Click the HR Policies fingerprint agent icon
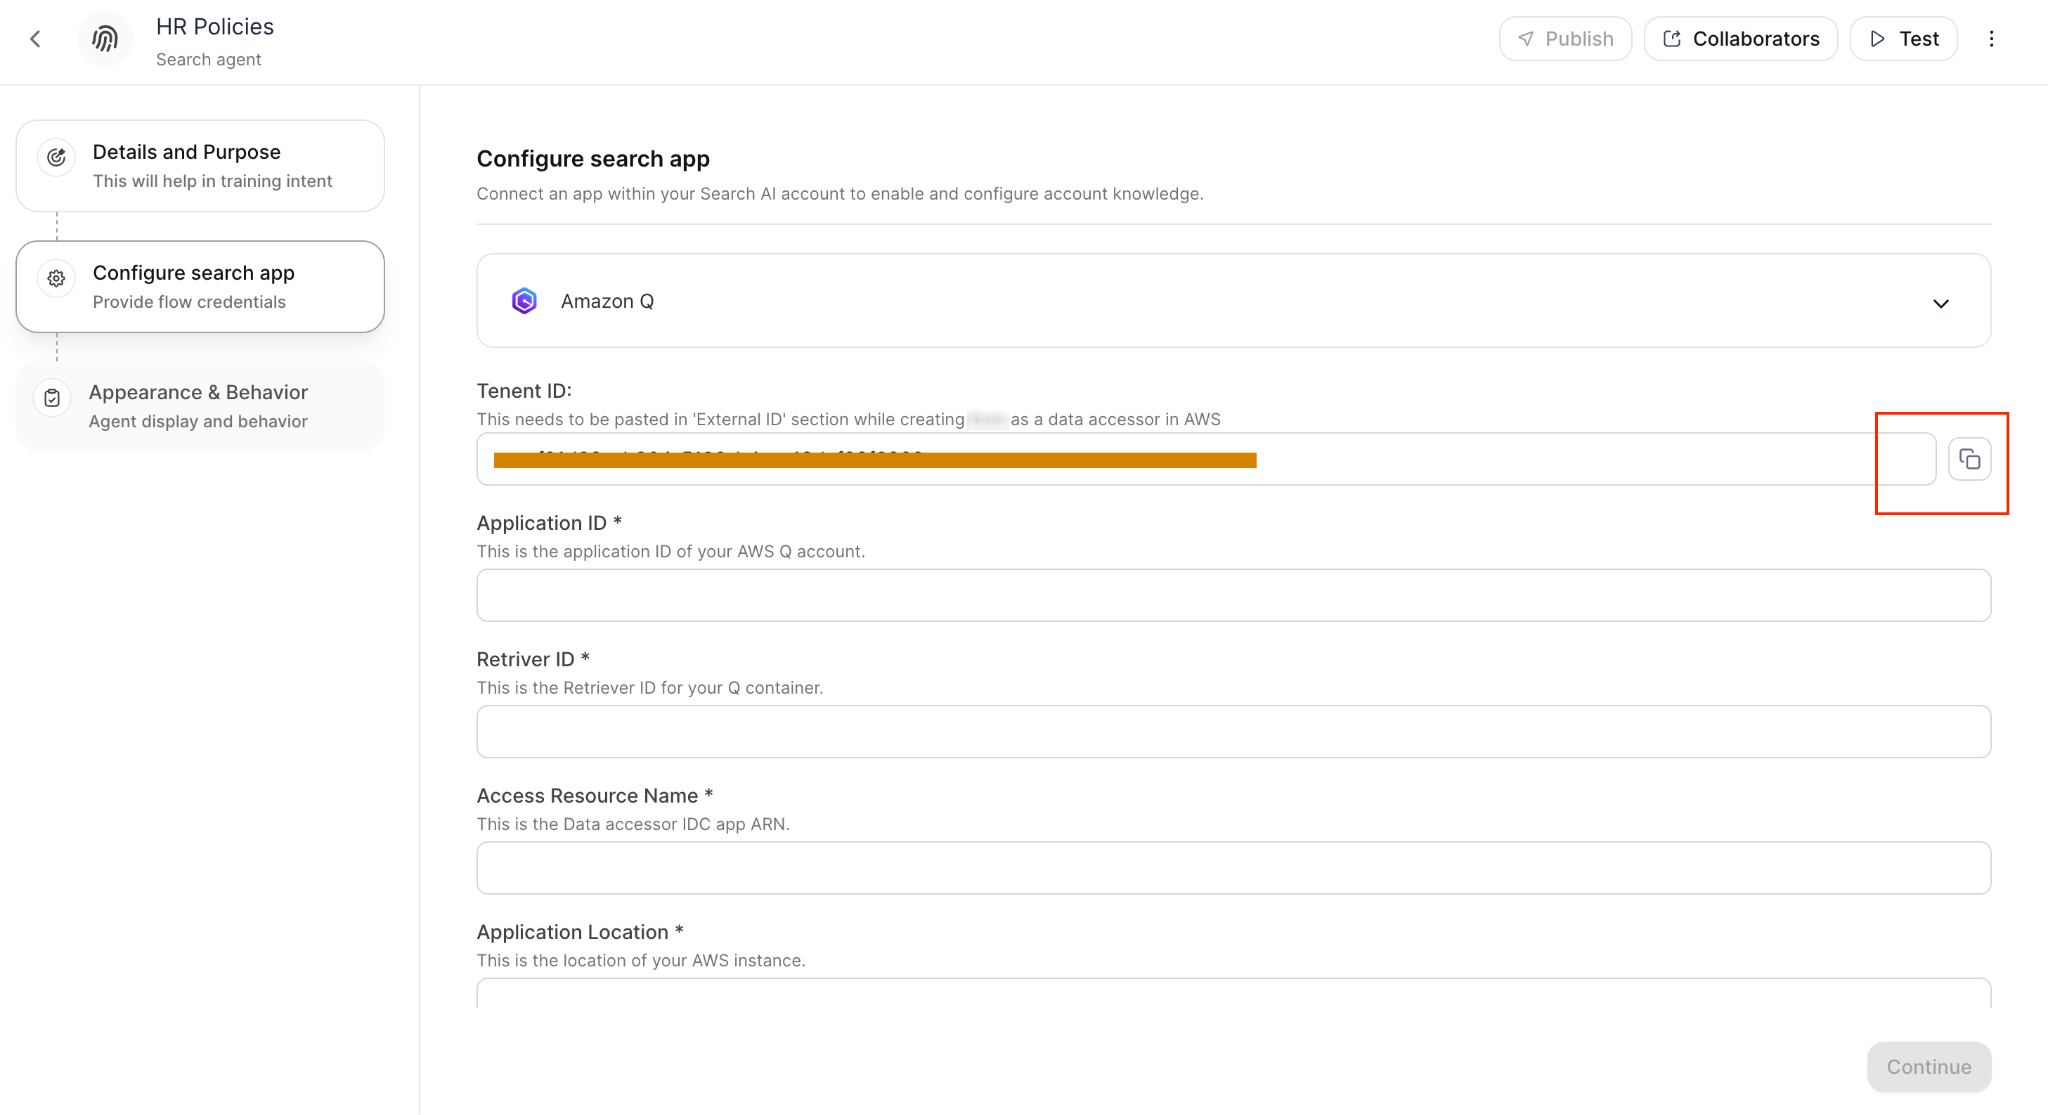 (105, 39)
